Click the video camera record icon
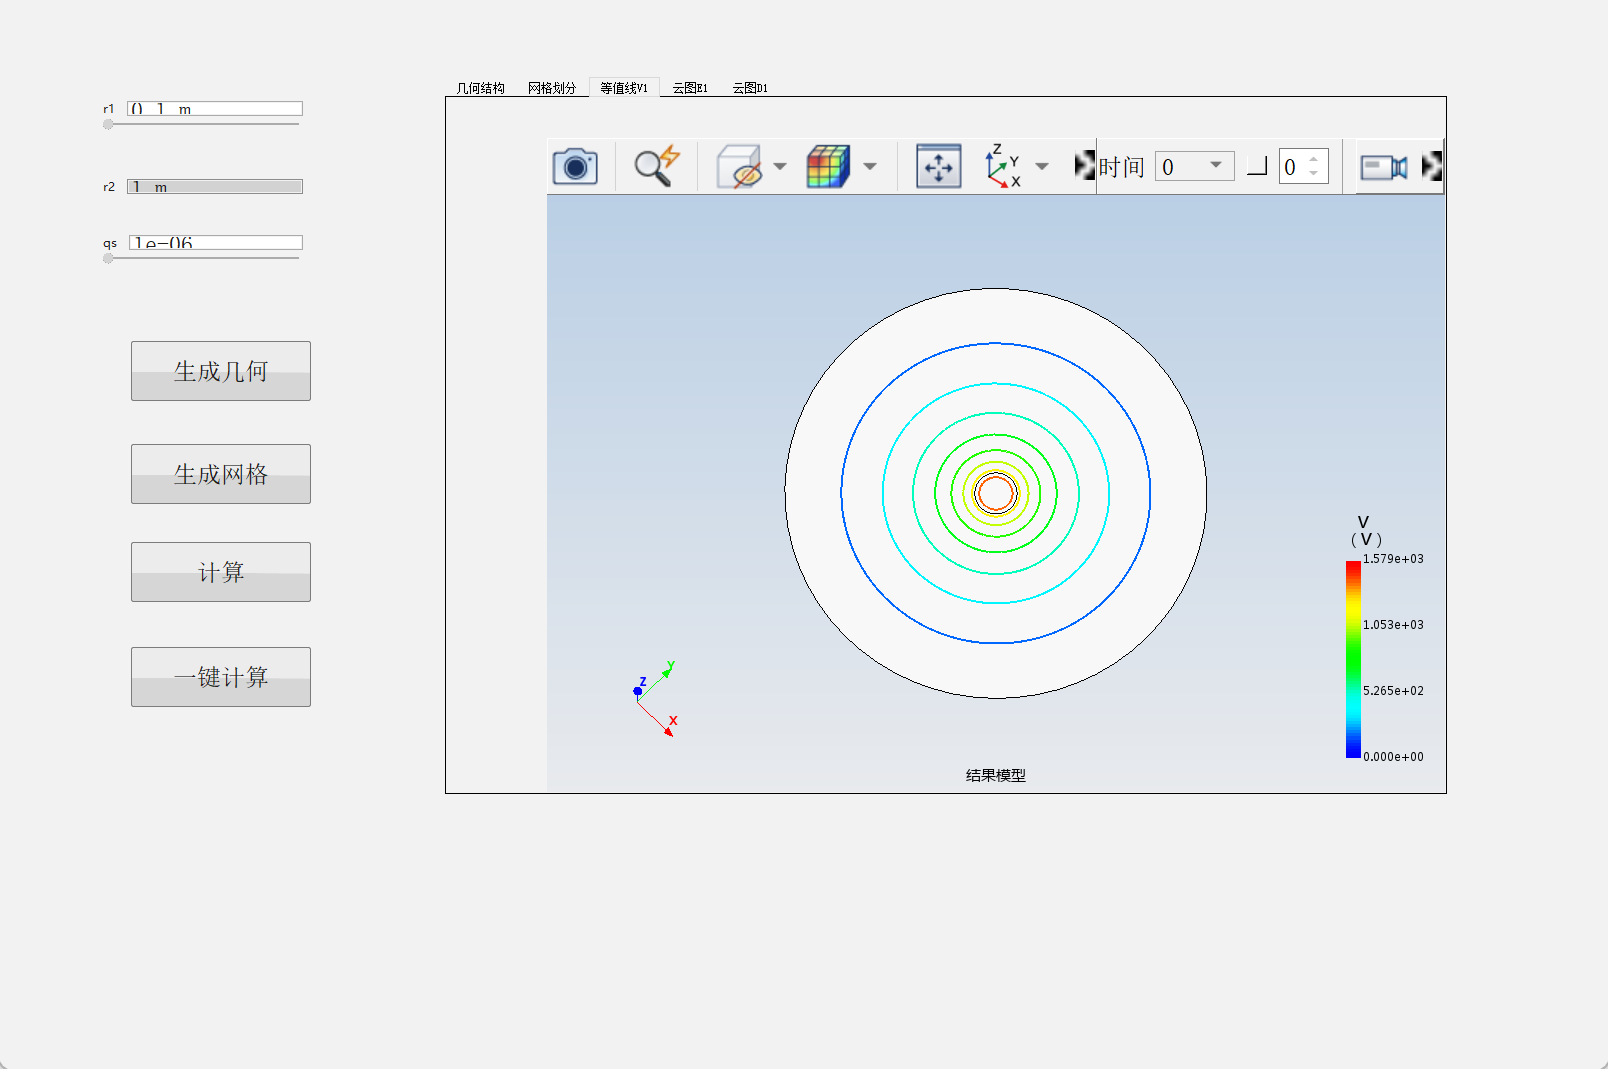 tap(1384, 167)
